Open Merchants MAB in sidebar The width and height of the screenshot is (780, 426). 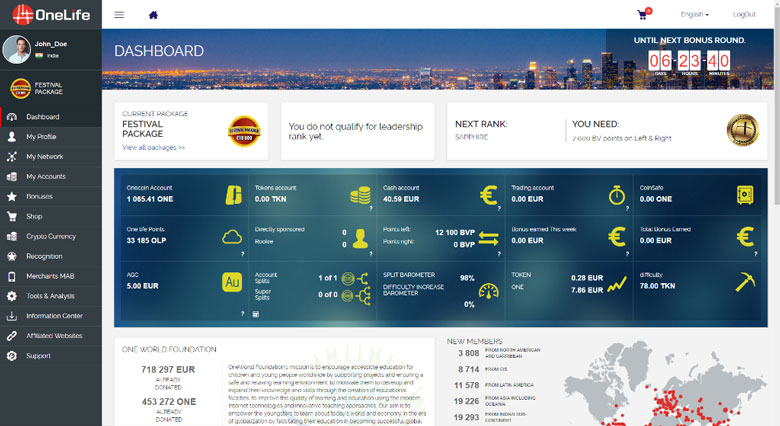tap(51, 276)
